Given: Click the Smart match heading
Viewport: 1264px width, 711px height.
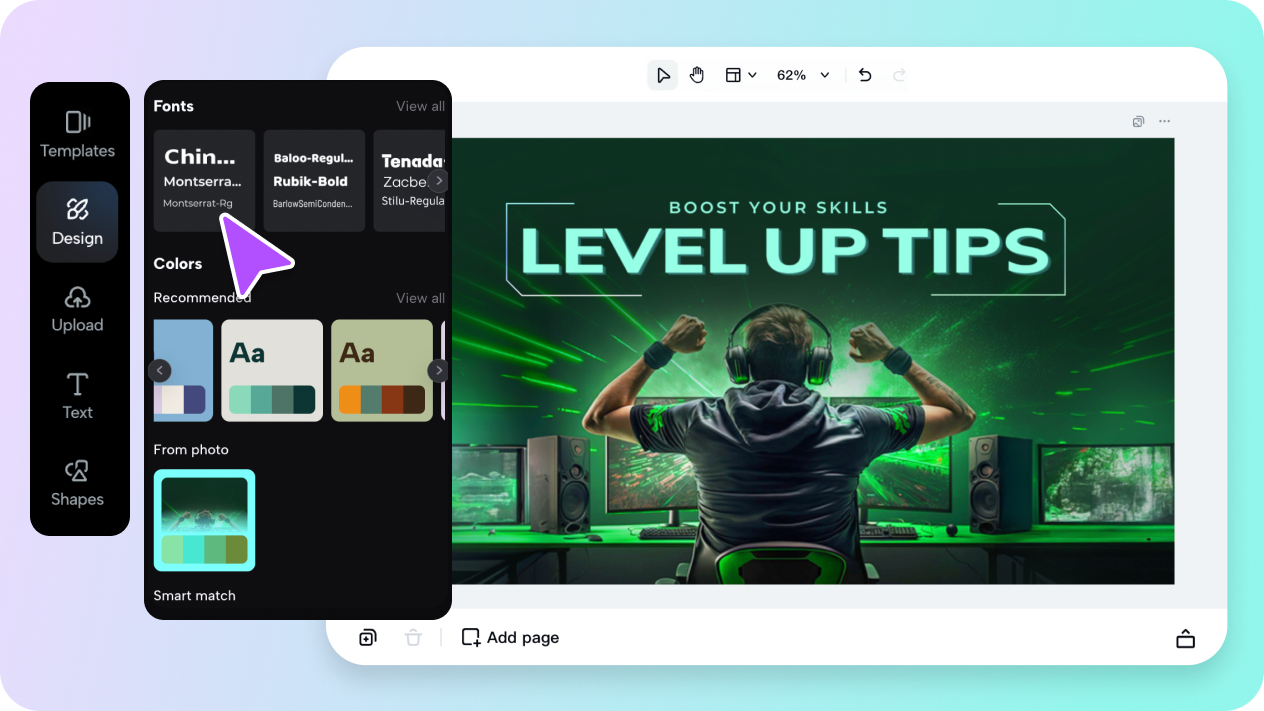Looking at the screenshot, I should [x=194, y=595].
